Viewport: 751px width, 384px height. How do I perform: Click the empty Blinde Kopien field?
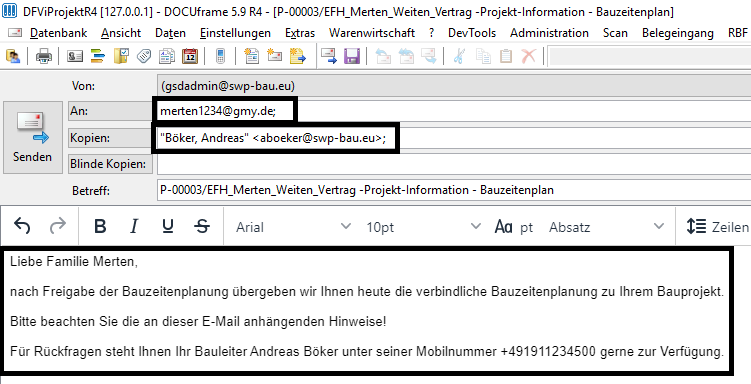coord(454,164)
